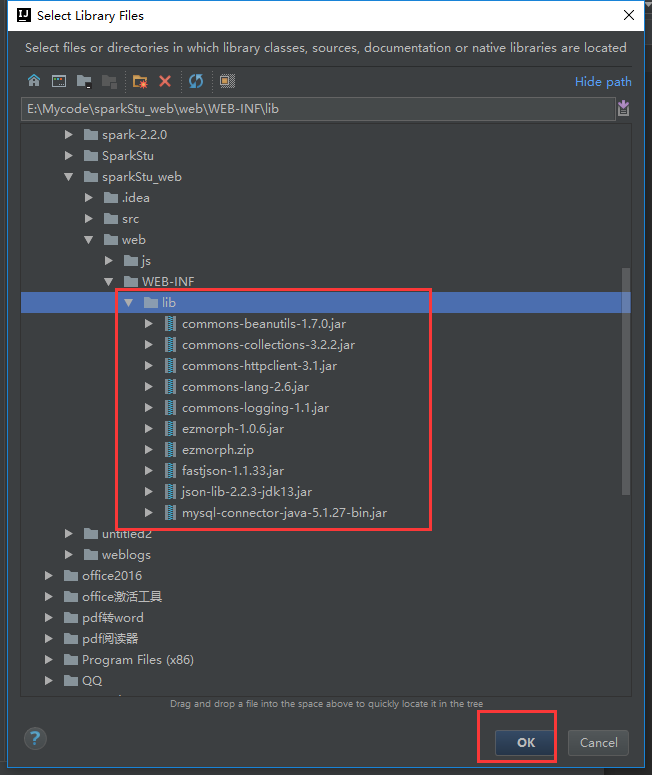Image resolution: width=652 pixels, height=775 pixels.
Task: Expand the src folder arrow
Action: (x=88, y=218)
